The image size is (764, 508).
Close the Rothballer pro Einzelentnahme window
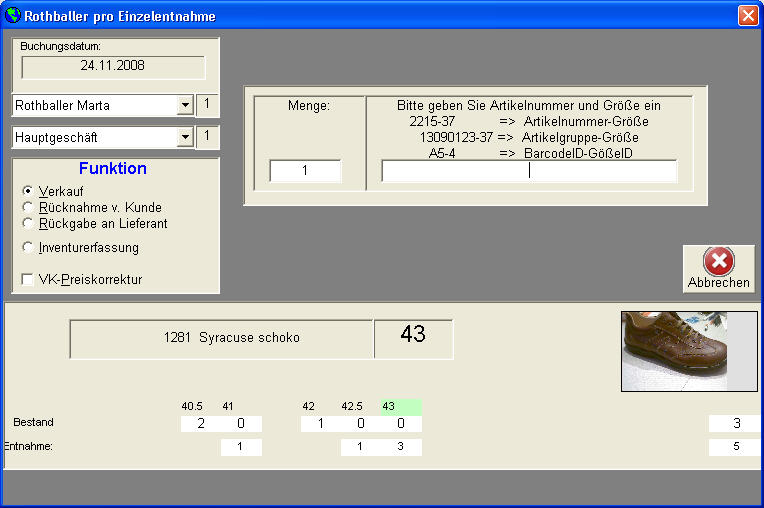pos(748,16)
